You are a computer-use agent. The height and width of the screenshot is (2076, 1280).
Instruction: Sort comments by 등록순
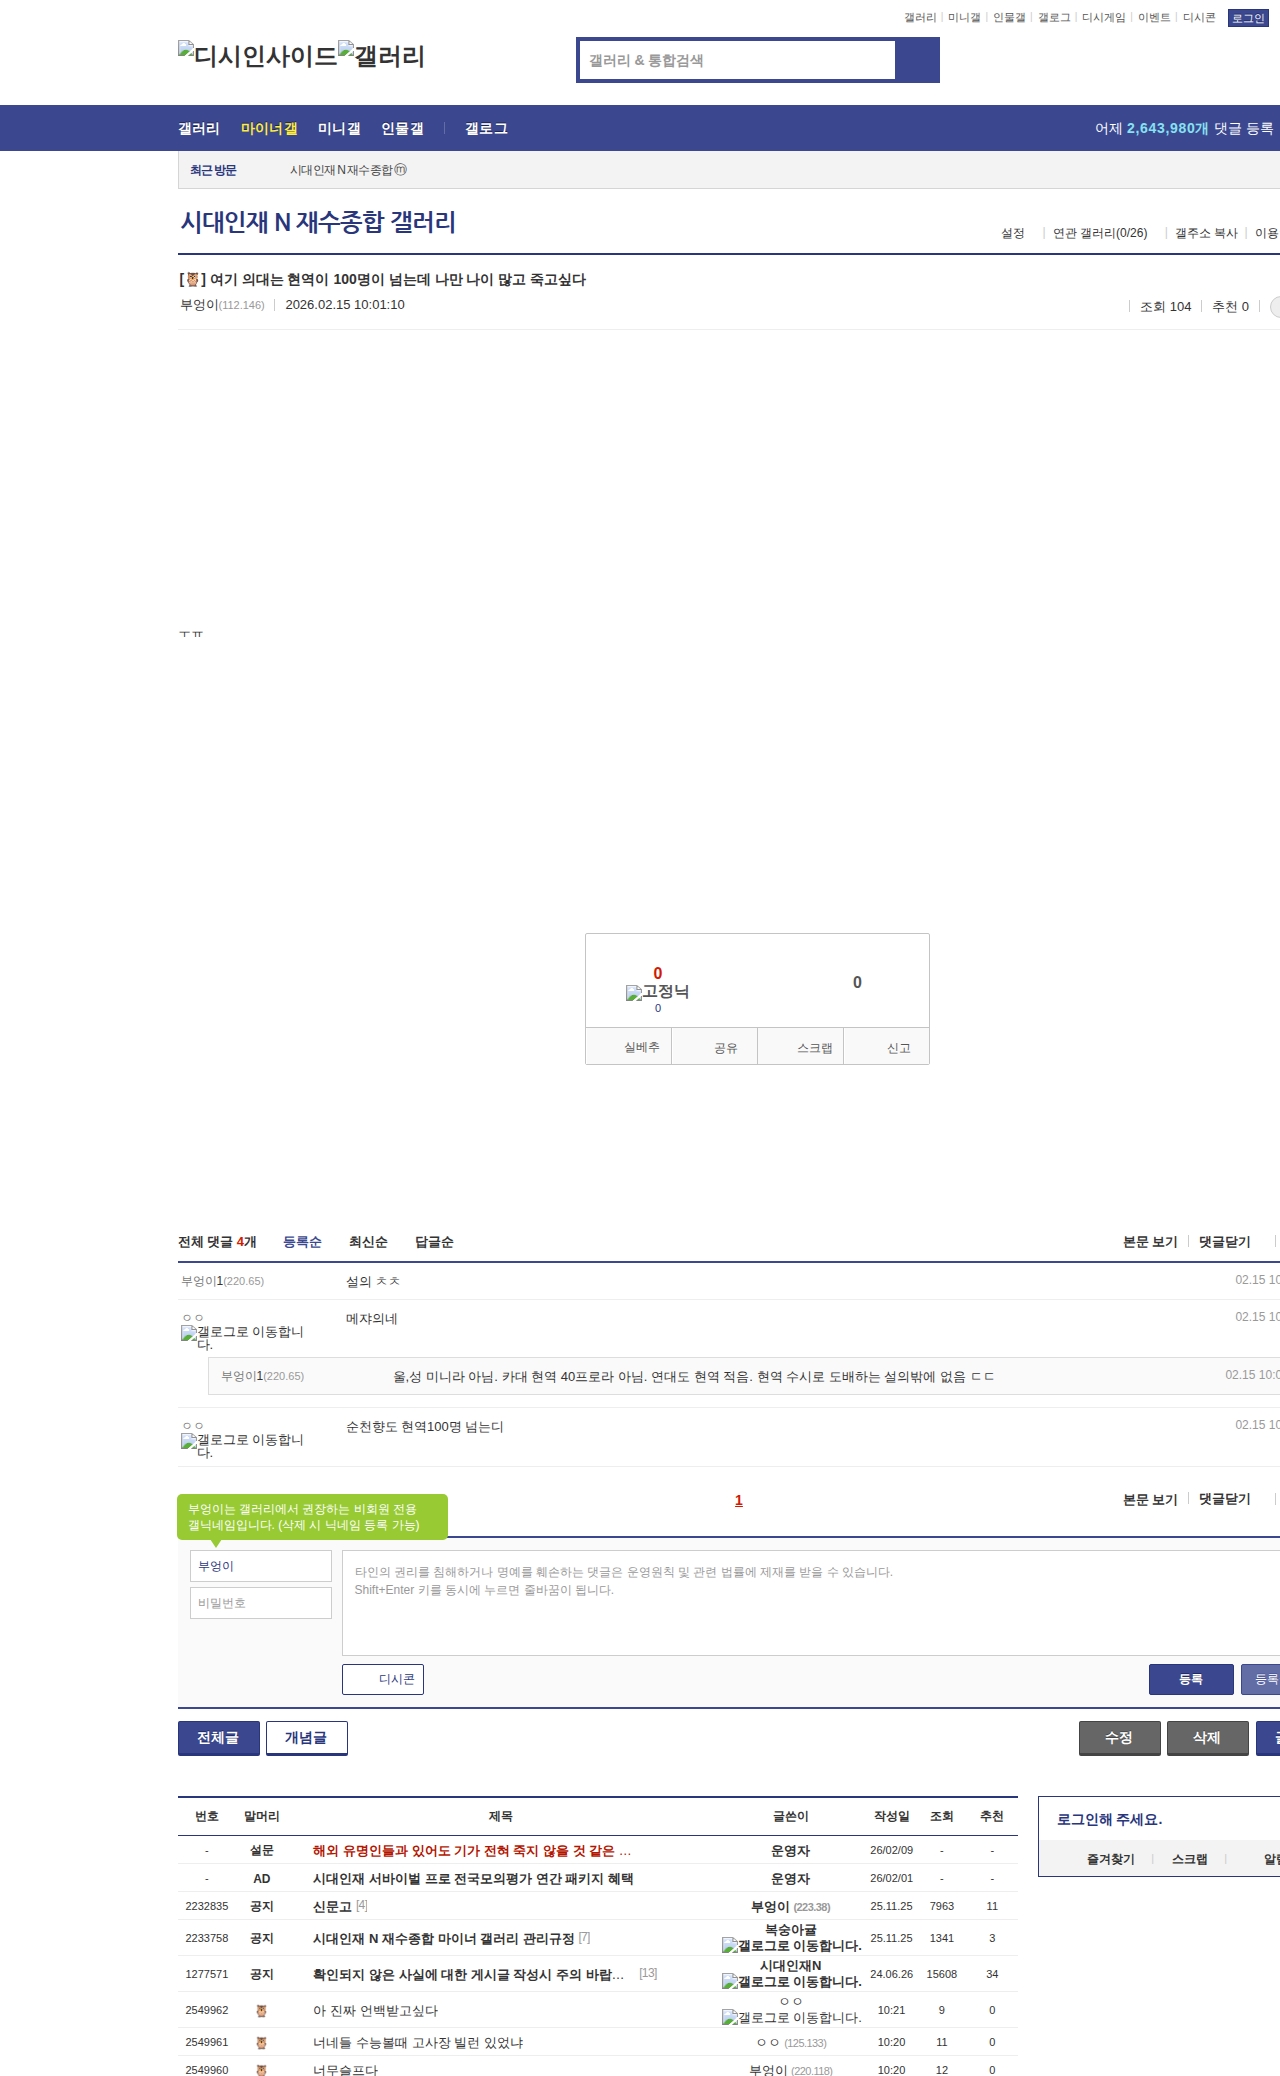tap(302, 1242)
